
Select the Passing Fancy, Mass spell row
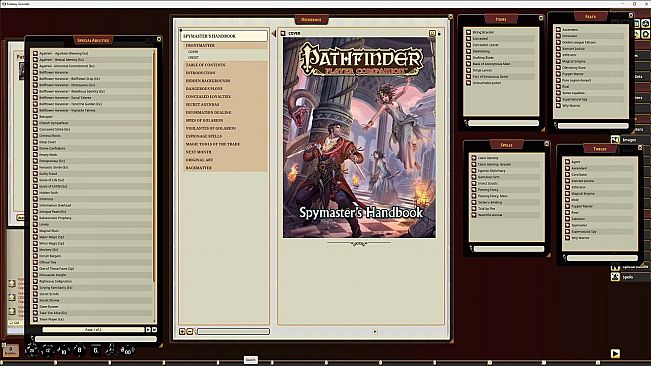click(506, 196)
